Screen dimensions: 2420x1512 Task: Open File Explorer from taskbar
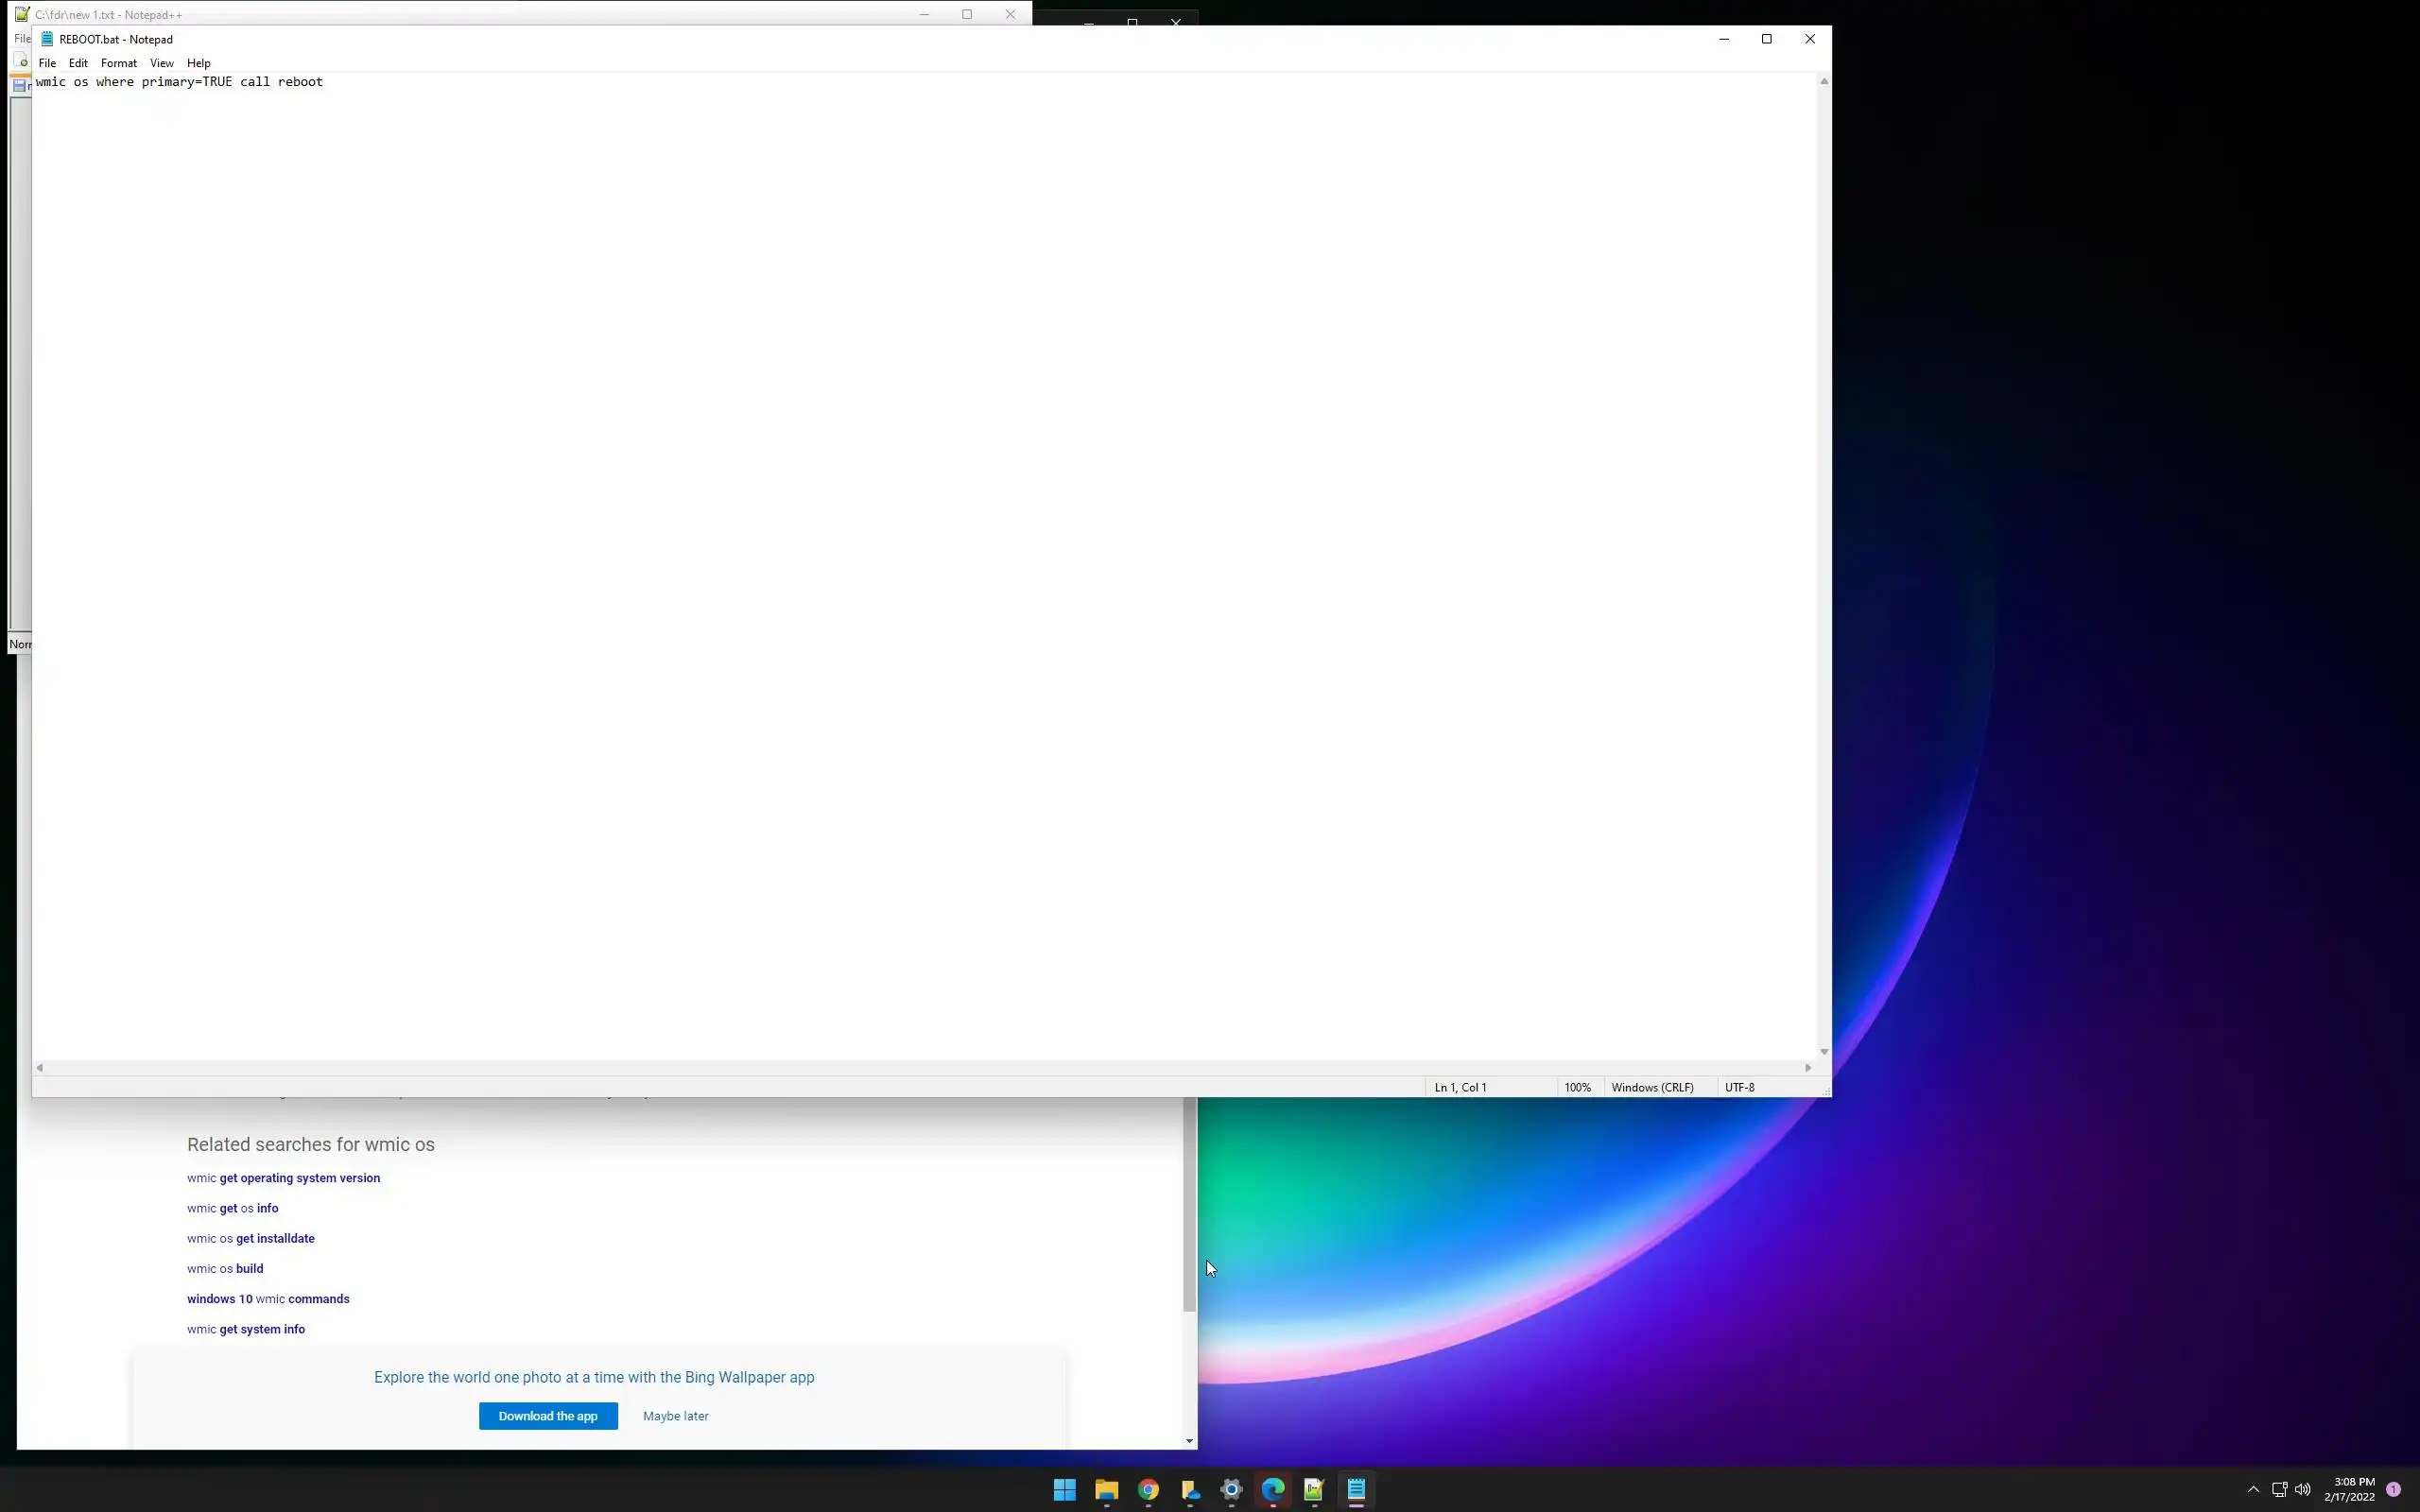tap(1106, 1490)
